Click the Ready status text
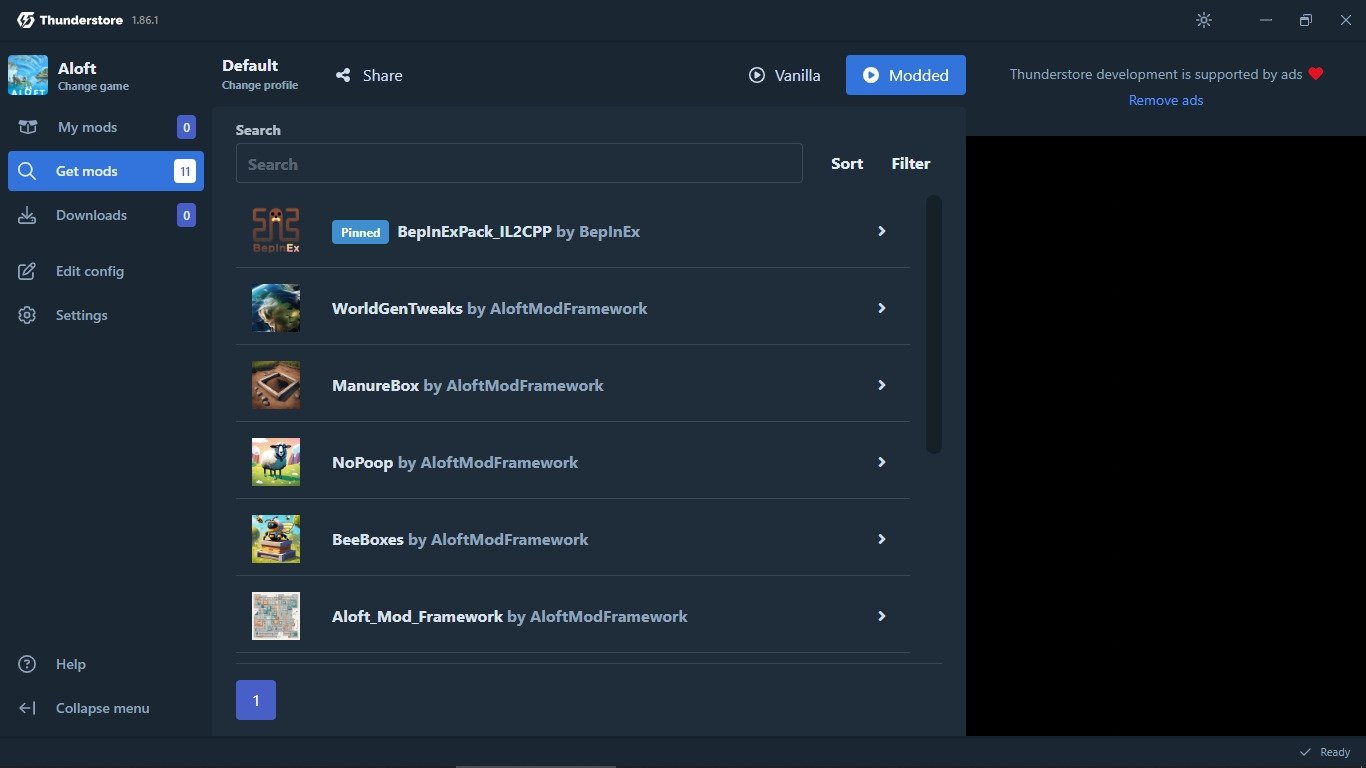Viewport: 1366px width, 768px height. [x=1335, y=752]
